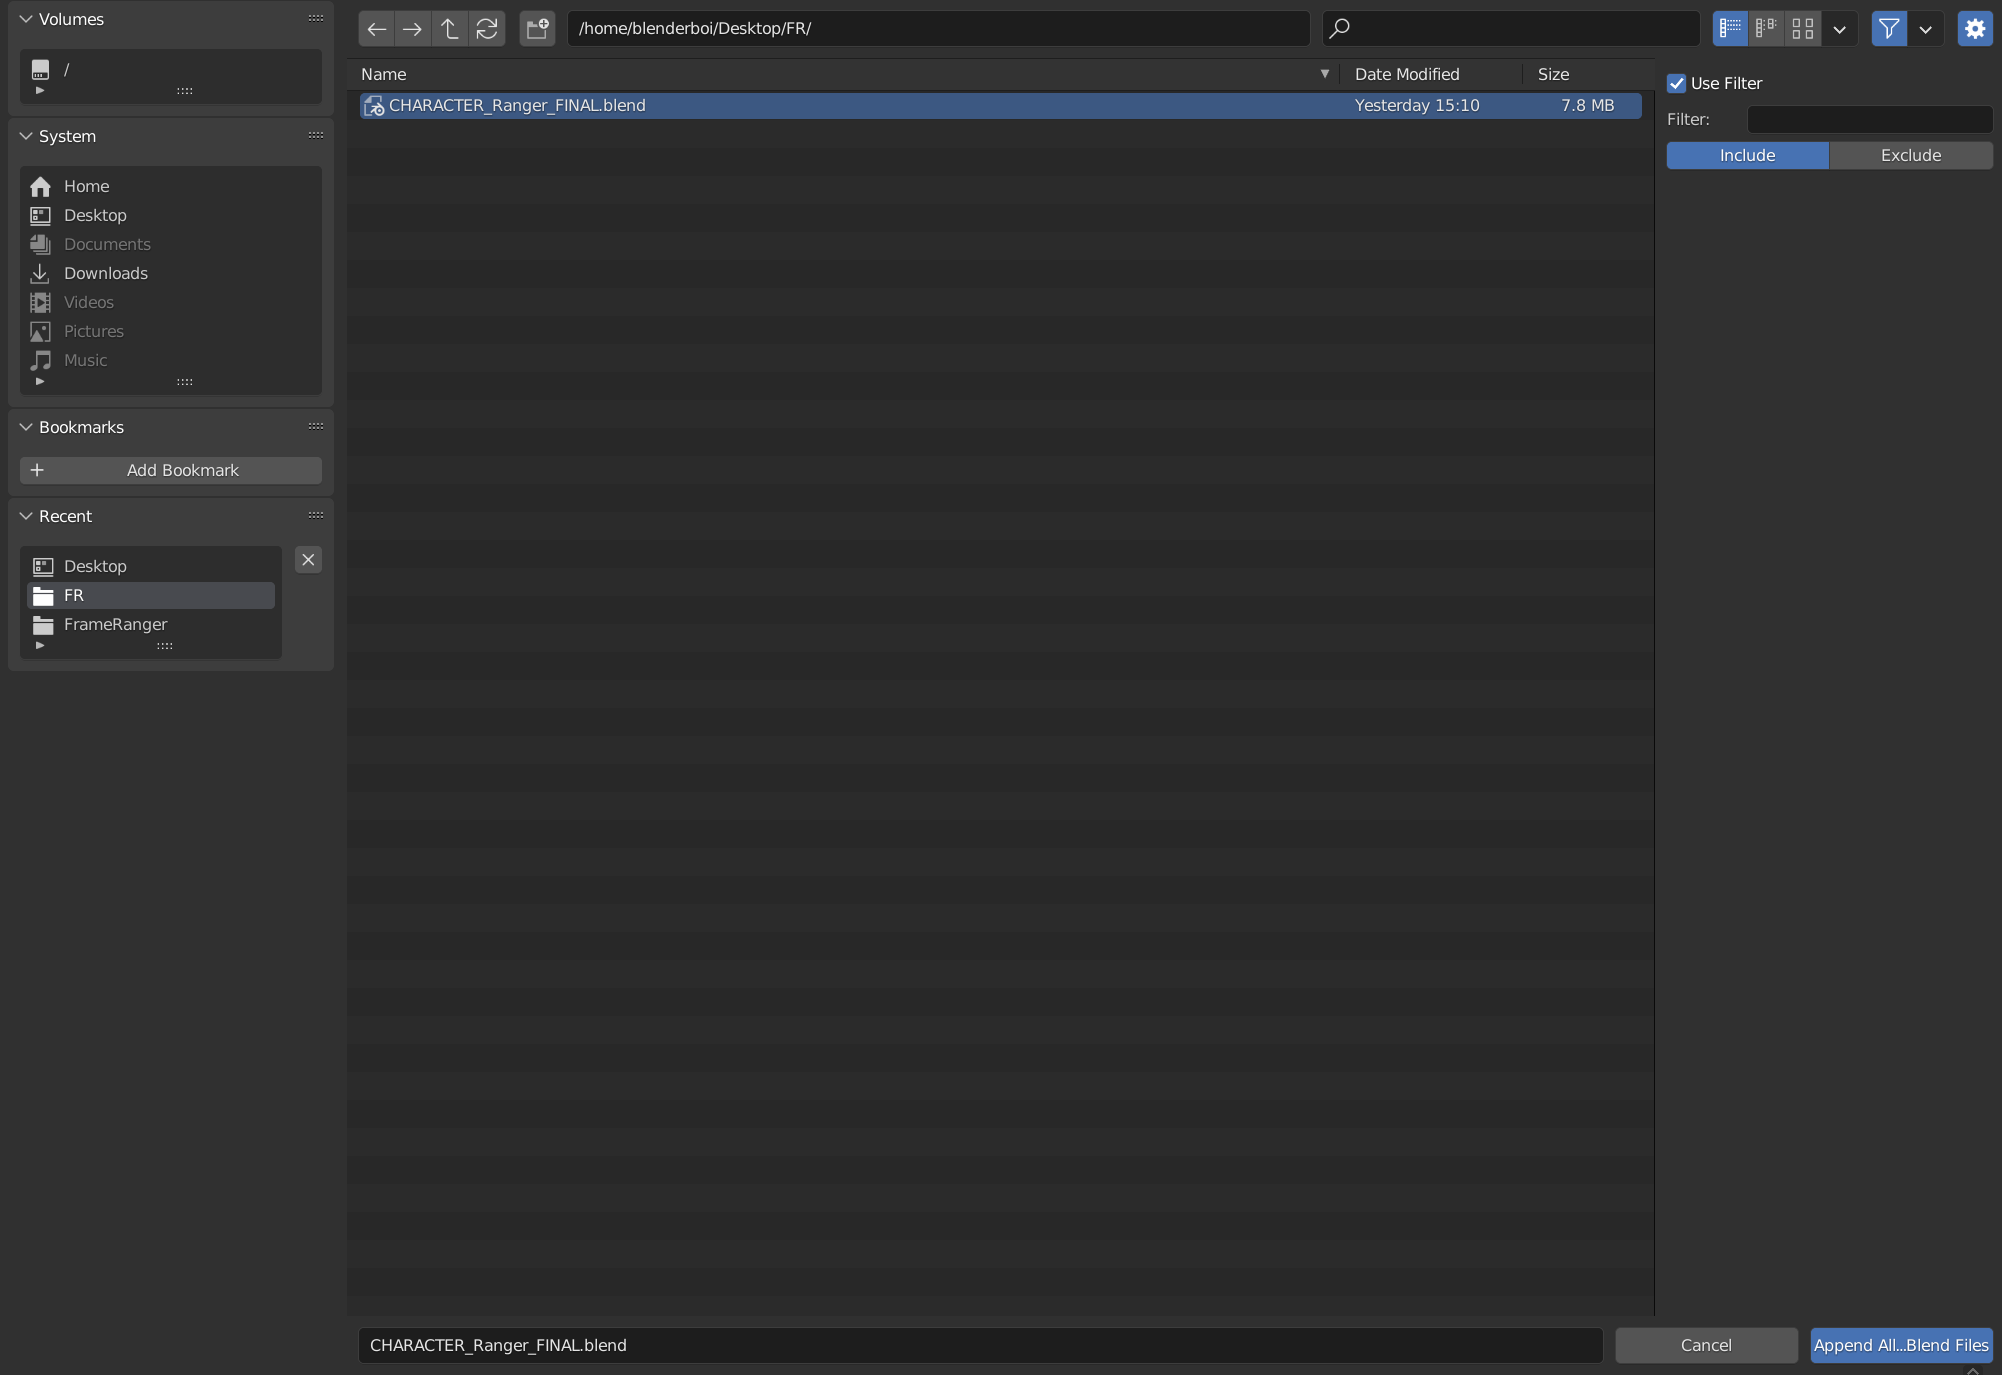Switch to vertical list display mode
The image size is (2002, 1375).
pos(1731,29)
